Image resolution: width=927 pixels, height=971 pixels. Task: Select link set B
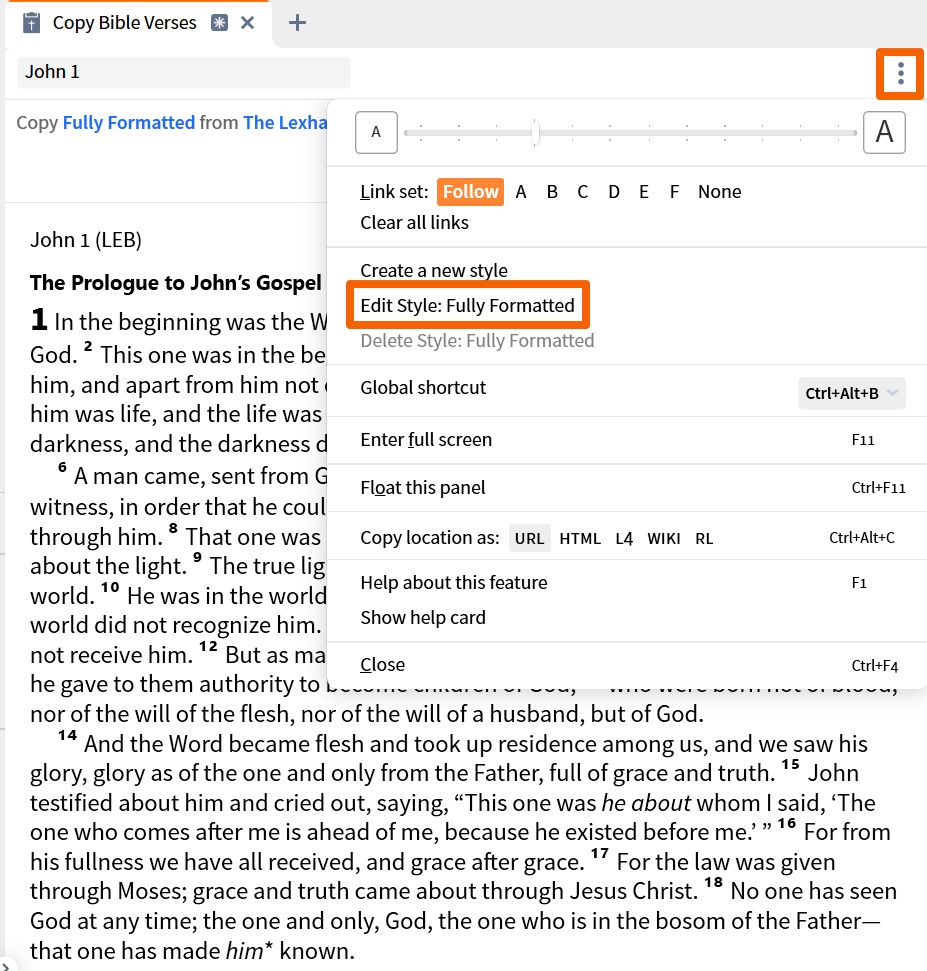pyautogui.click(x=552, y=192)
